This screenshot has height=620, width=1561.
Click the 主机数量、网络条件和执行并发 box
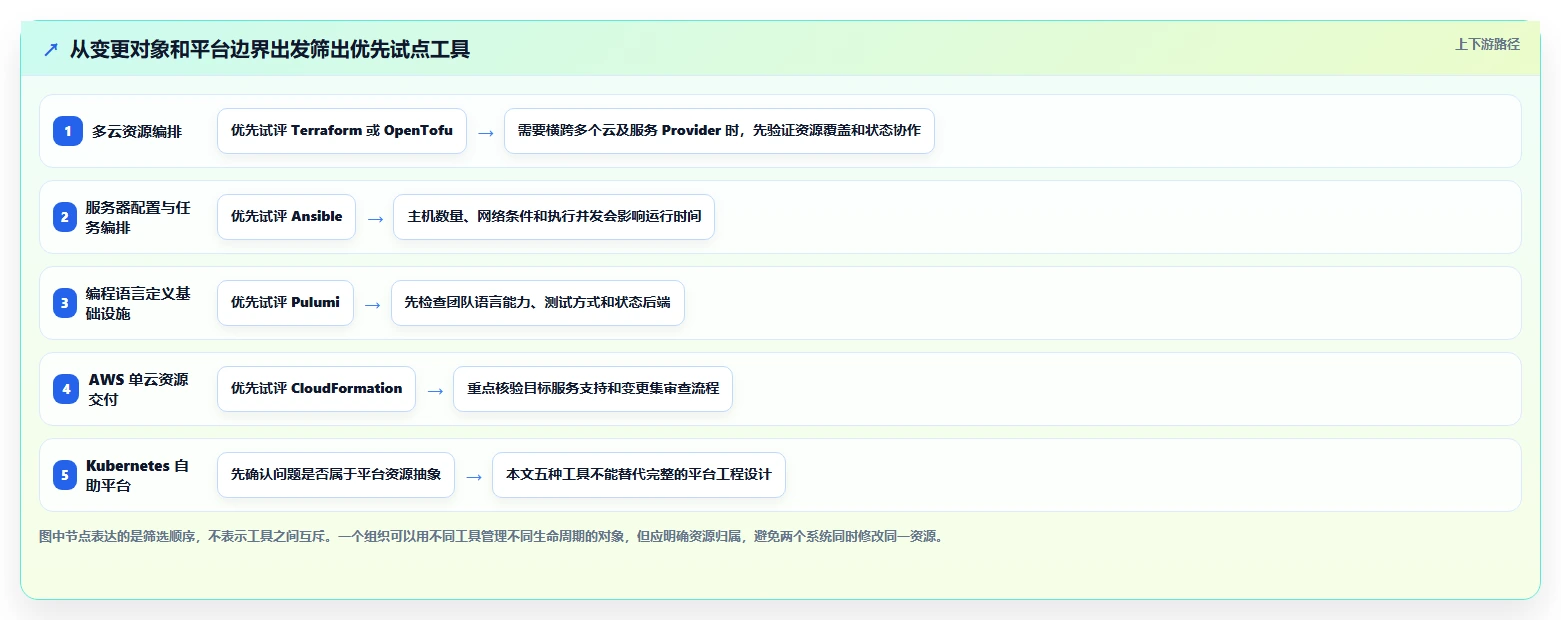[554, 217]
